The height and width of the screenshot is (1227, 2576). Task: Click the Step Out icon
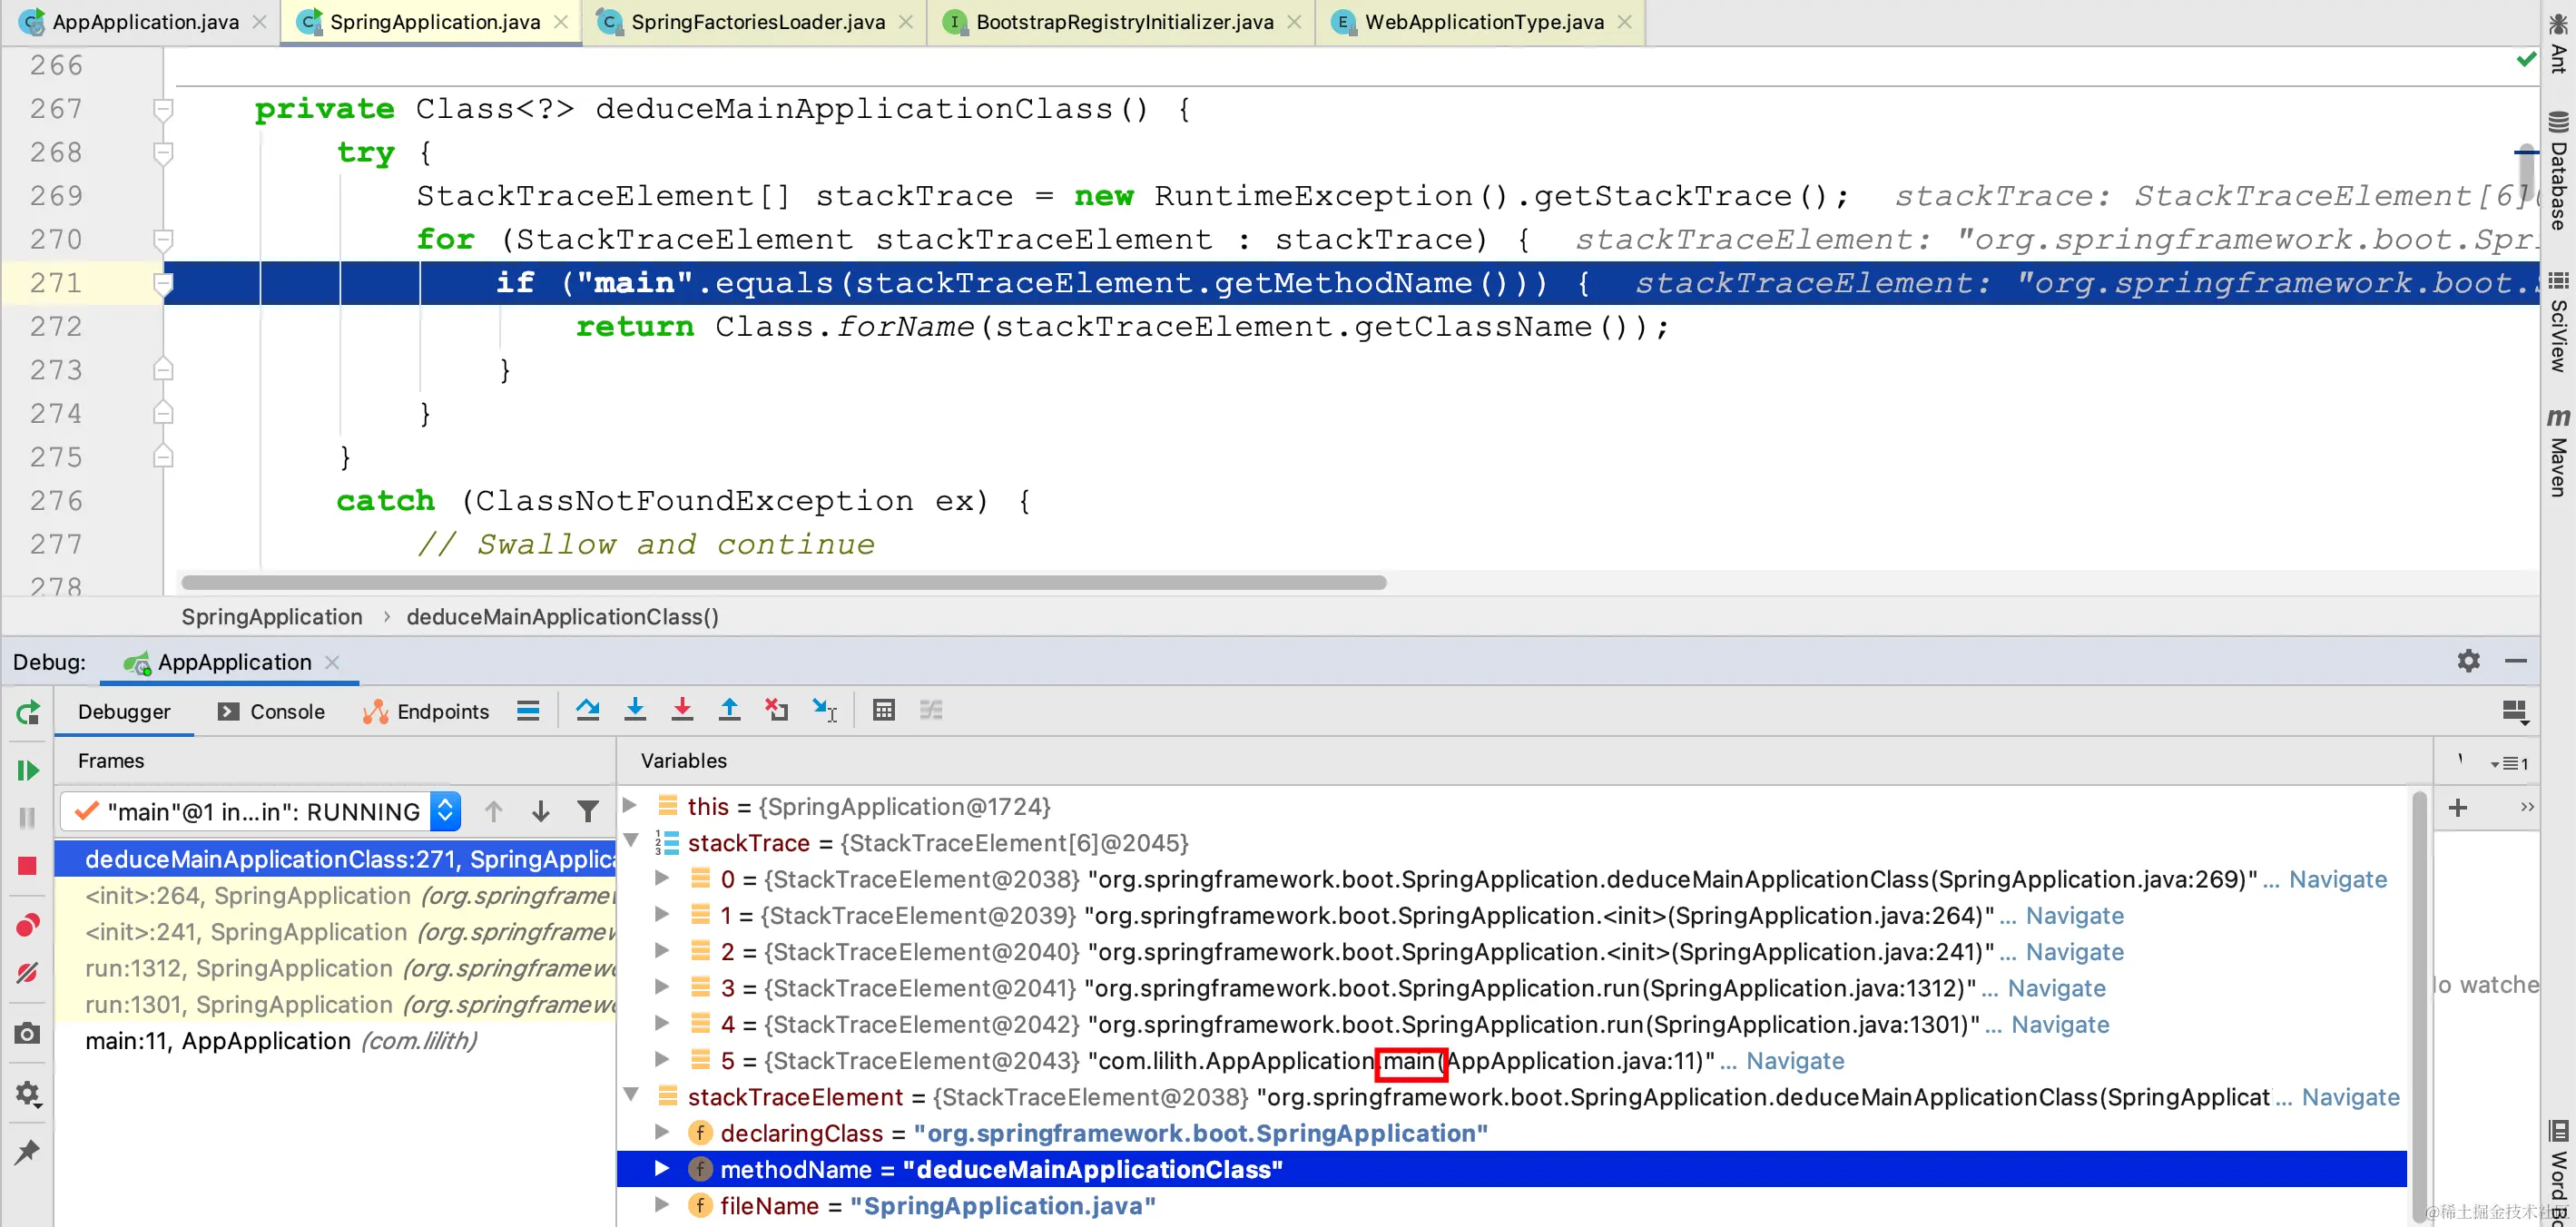[729, 711]
